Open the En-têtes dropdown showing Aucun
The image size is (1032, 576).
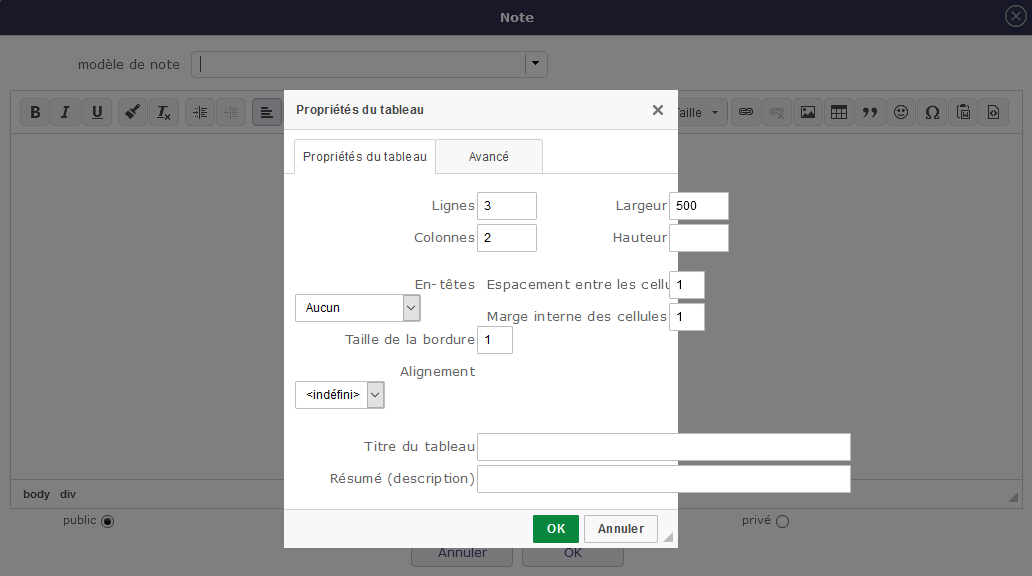tap(357, 308)
